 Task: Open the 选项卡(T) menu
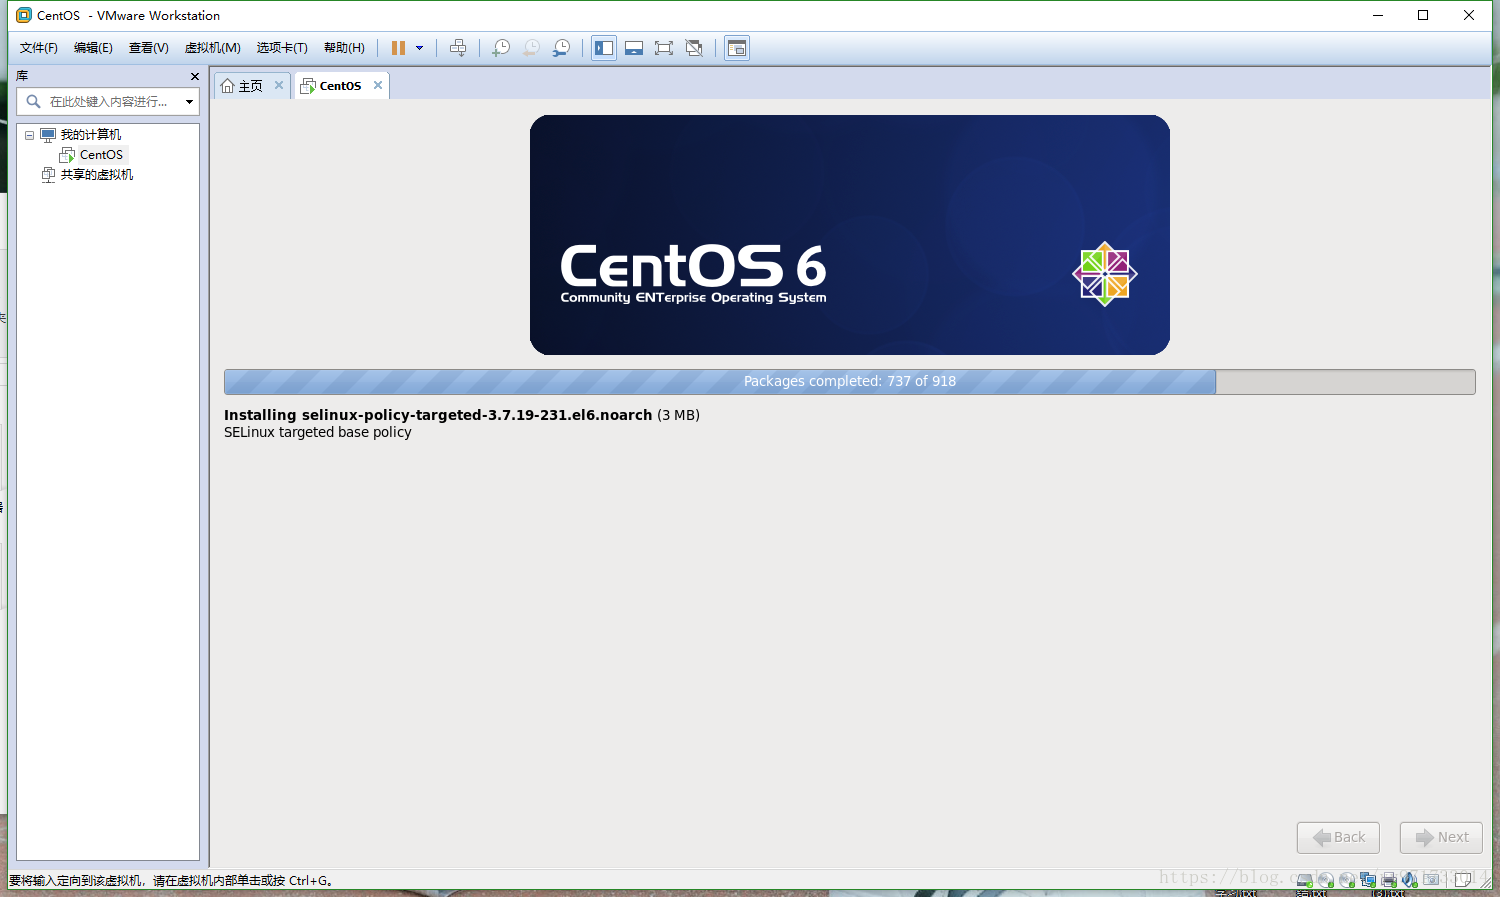(282, 48)
